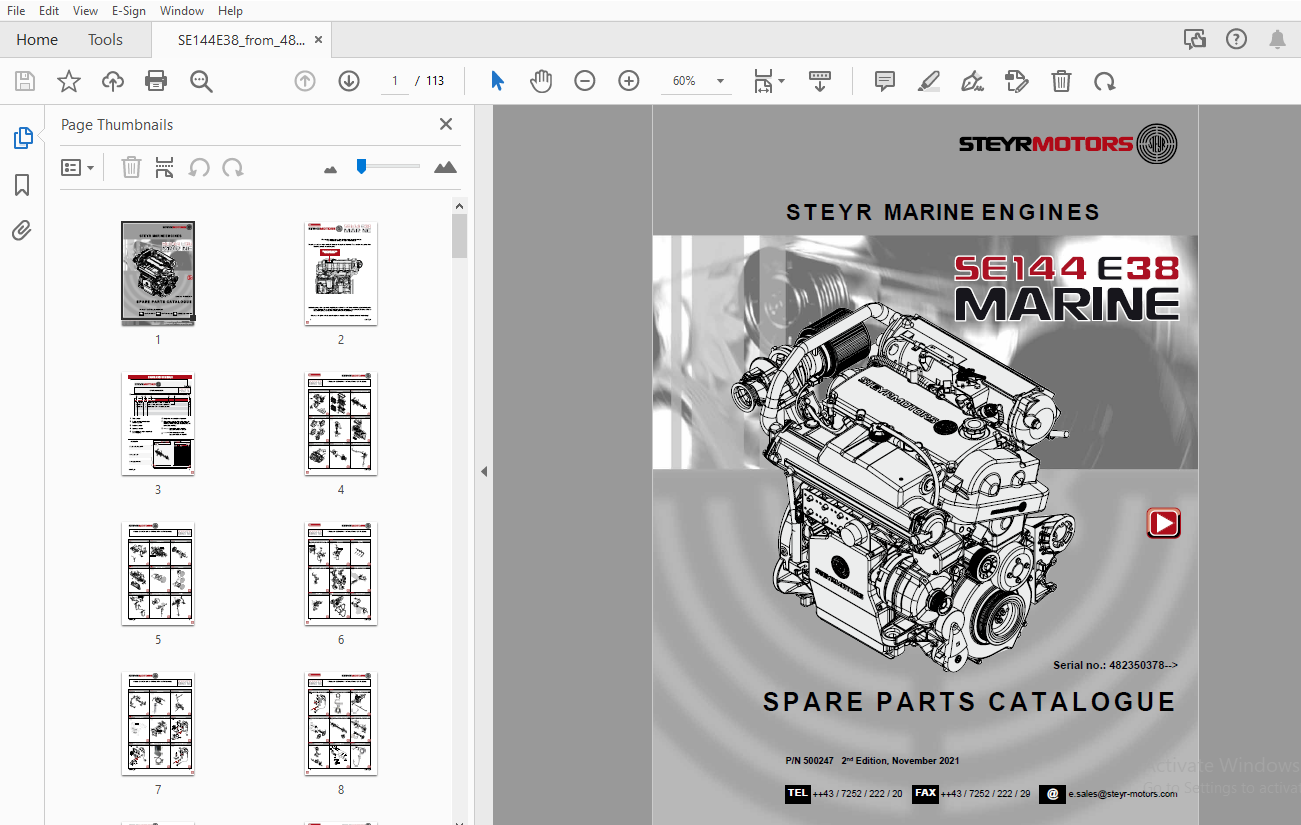Rotate thumbnails clockwise
This screenshot has height=825, width=1301.
point(233,167)
